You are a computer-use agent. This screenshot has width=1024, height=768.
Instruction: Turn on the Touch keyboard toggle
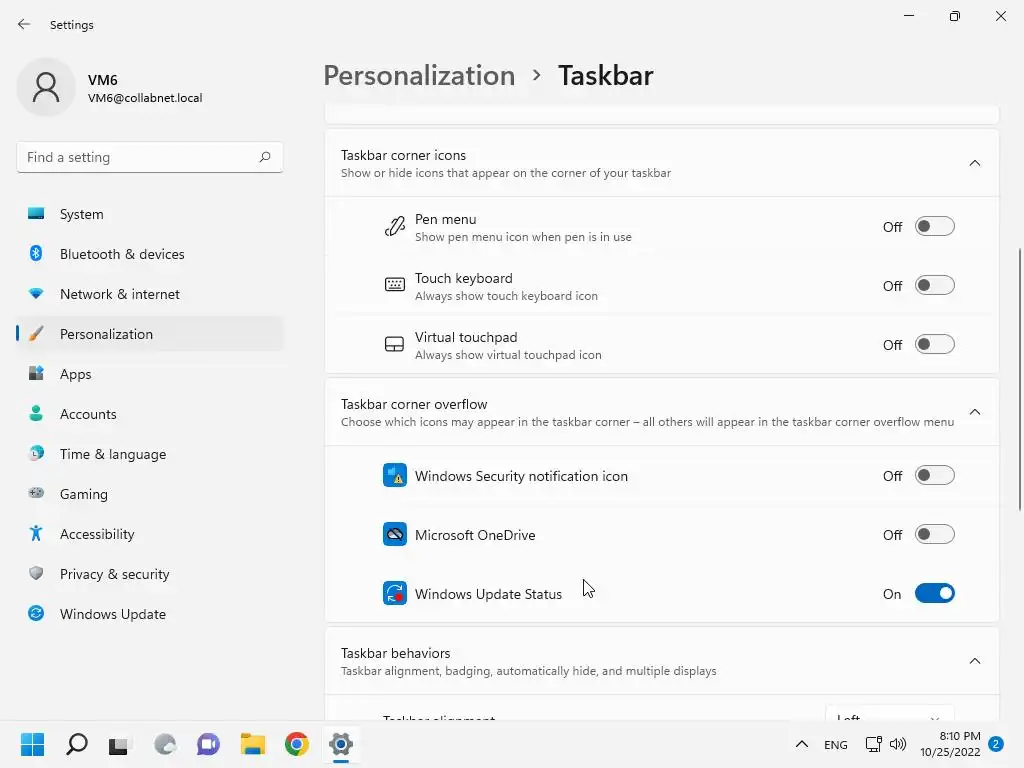[x=935, y=285]
